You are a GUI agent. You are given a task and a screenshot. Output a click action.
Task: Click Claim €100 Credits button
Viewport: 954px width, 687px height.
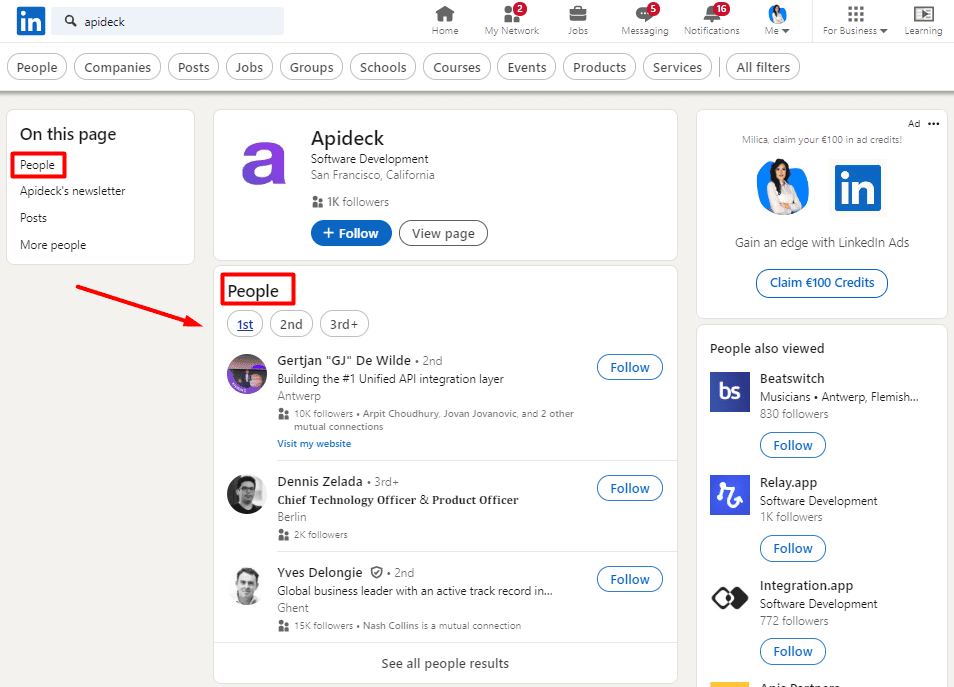coord(821,283)
